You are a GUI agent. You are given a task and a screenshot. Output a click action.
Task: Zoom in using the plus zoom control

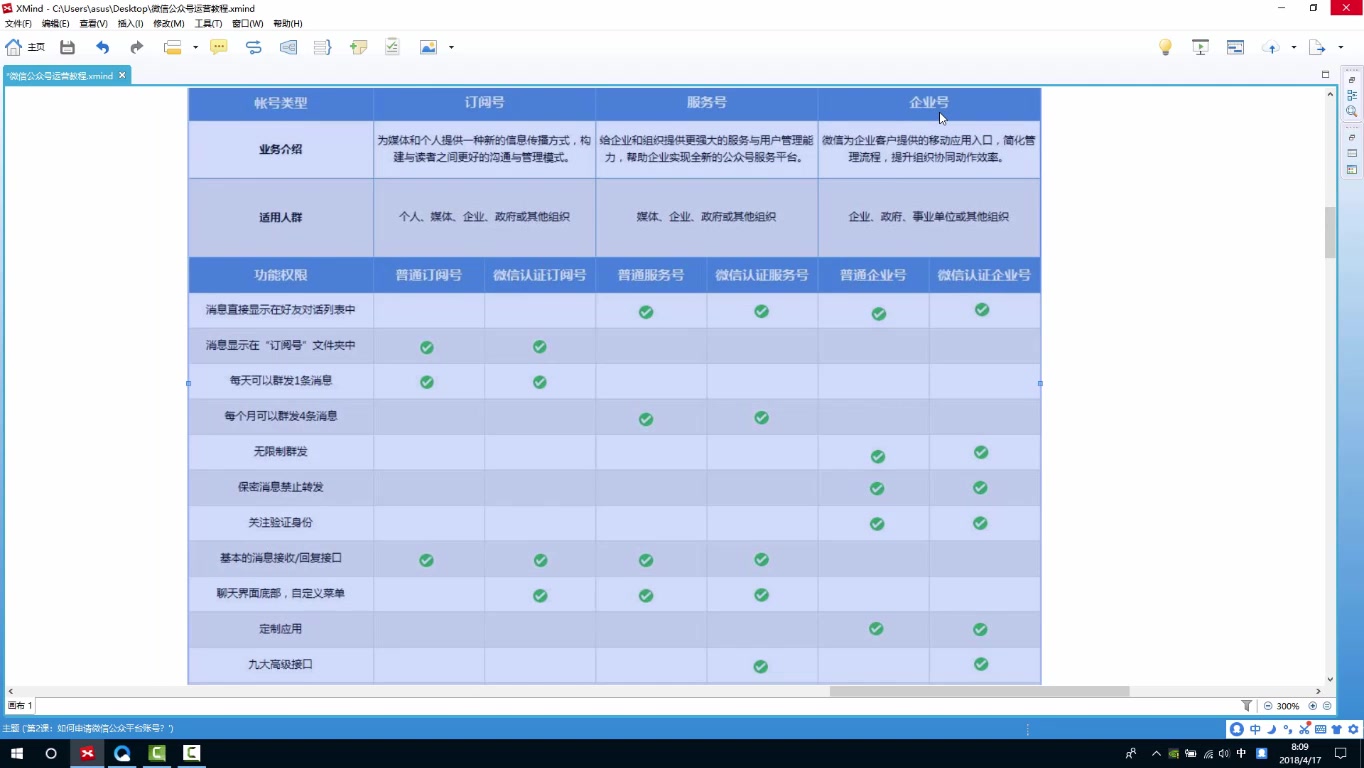(x=1312, y=706)
